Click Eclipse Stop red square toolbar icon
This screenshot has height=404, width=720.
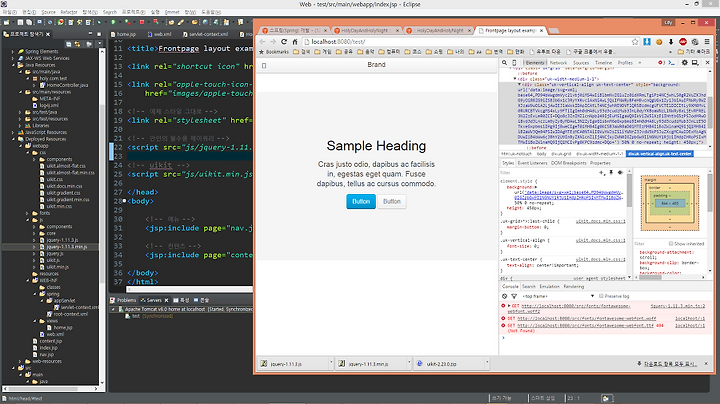coord(142,22)
